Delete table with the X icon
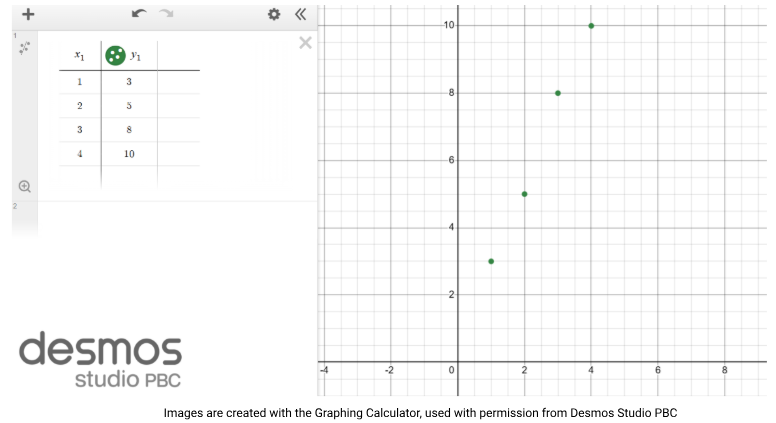 [305, 43]
